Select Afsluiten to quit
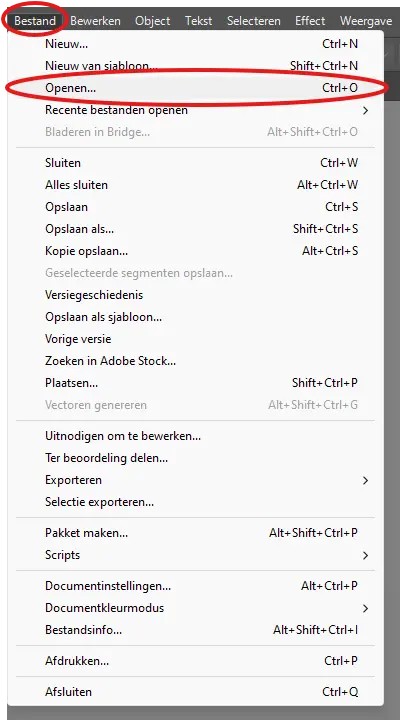 (x=196, y=692)
